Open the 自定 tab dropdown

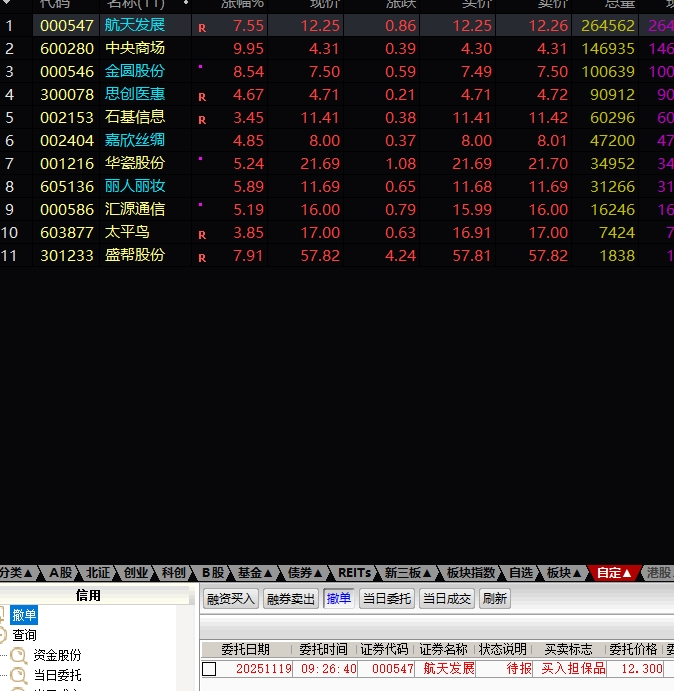coord(614,573)
